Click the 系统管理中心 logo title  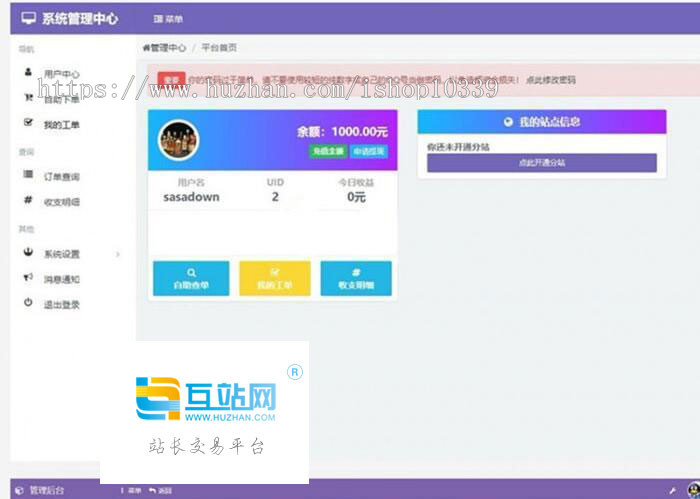click(x=70, y=18)
